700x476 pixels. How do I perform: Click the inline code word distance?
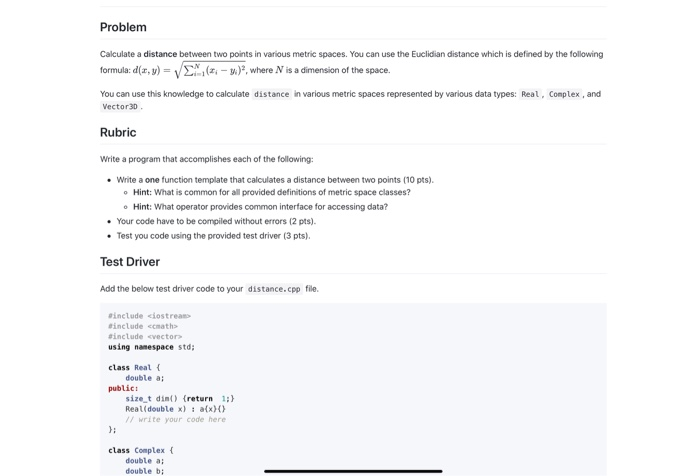click(271, 94)
